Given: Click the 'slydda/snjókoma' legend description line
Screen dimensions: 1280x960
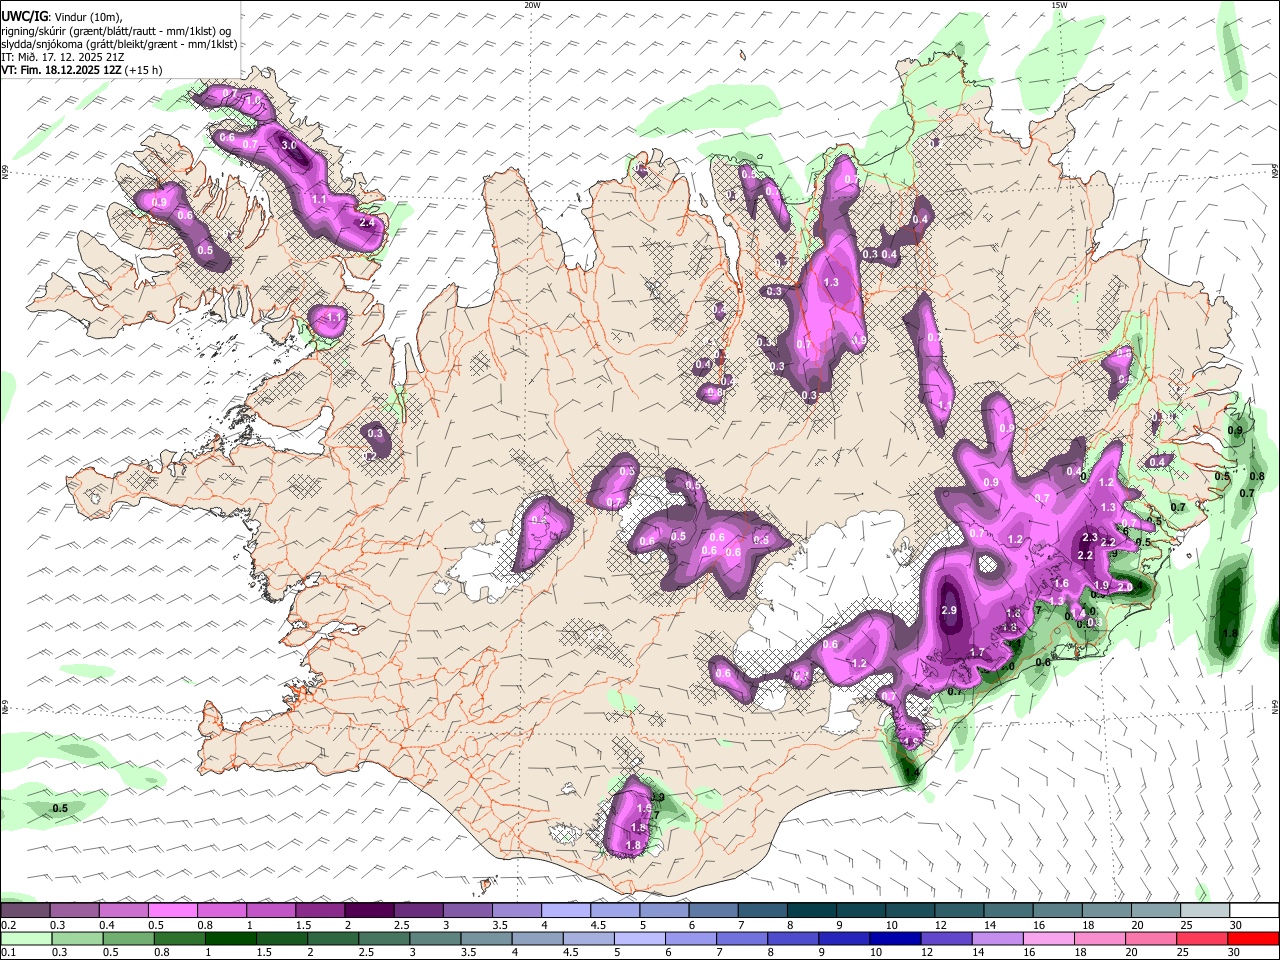Looking at the screenshot, I should pos(119,44).
